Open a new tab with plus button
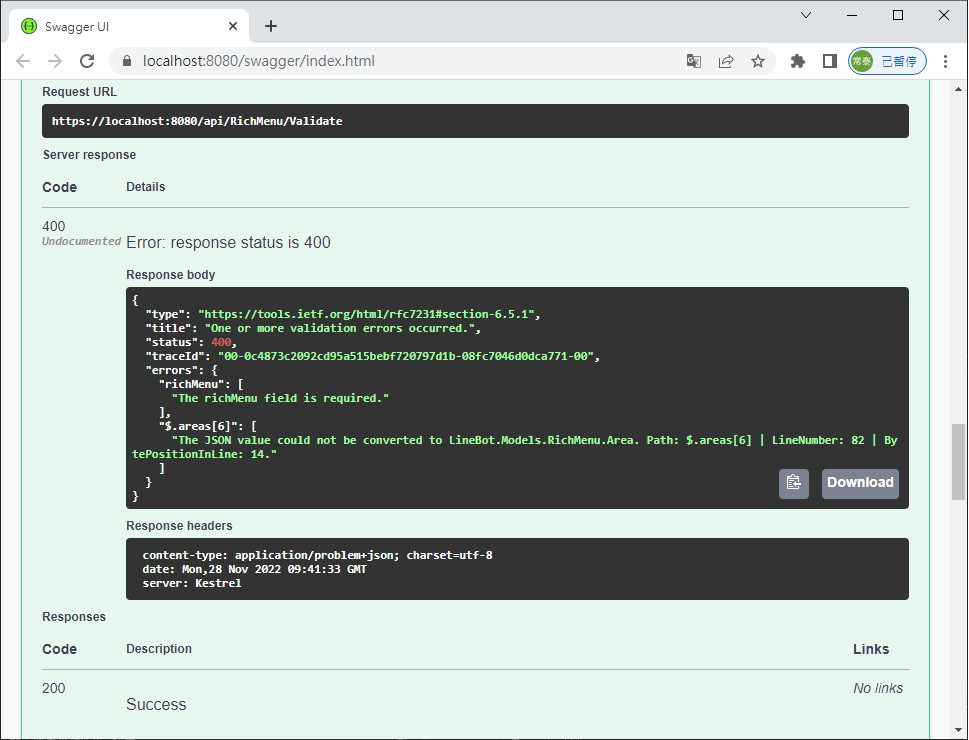Screen dimensions: 969x740 (271, 26)
